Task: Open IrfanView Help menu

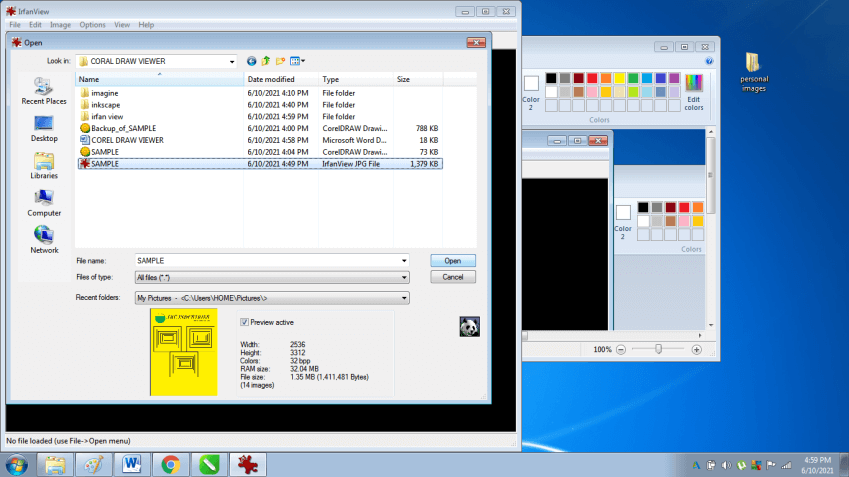Action: 146,25
